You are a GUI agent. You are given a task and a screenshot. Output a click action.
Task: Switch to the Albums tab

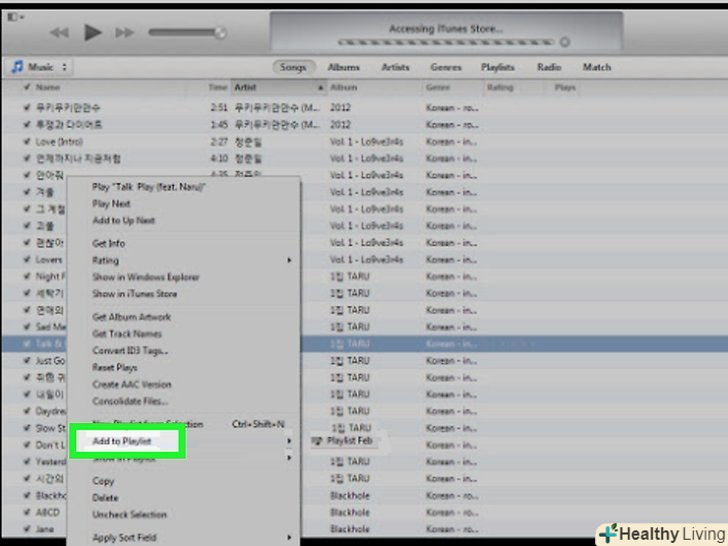pos(344,67)
